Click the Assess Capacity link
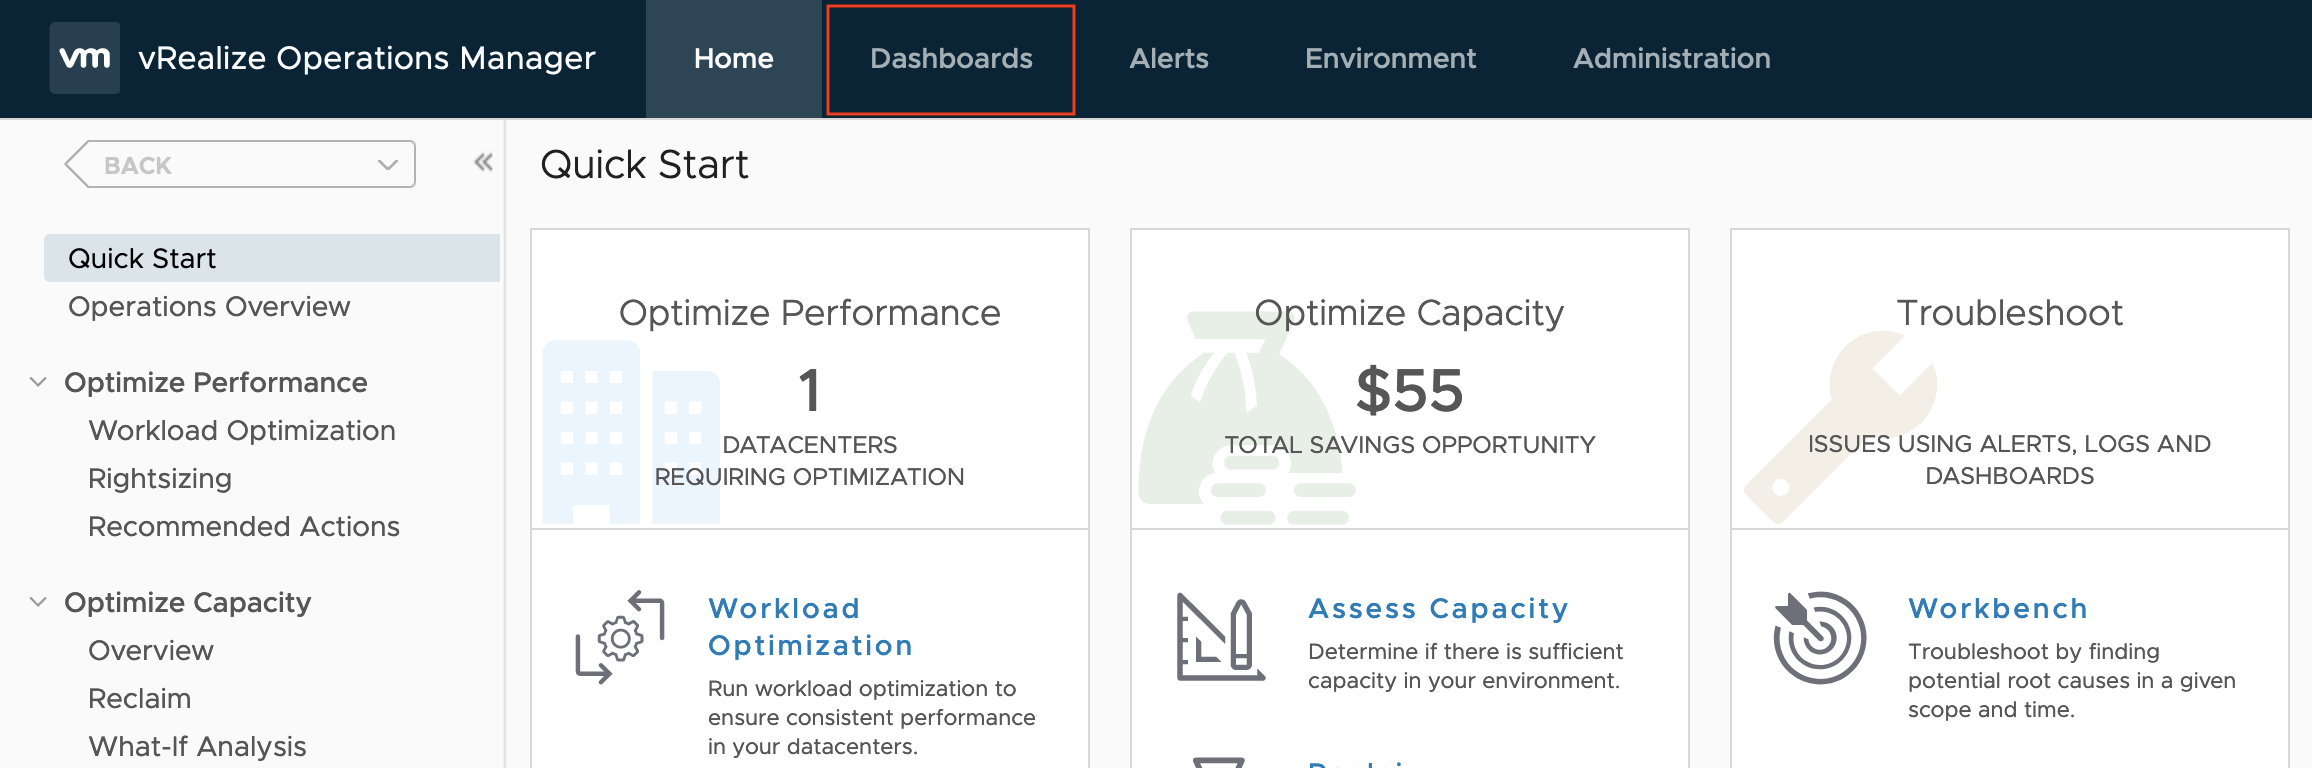Screen dimensions: 2312x768 tap(1438, 608)
